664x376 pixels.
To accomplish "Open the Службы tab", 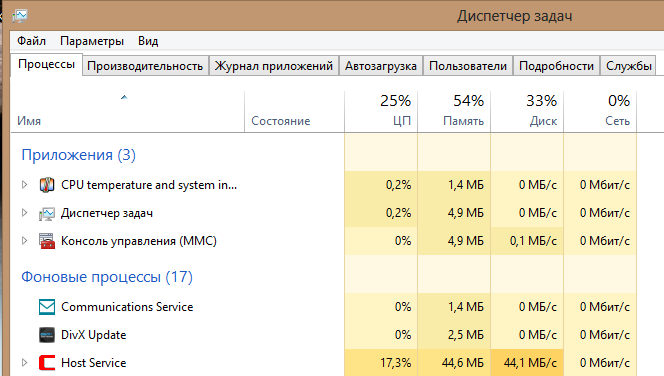I will (629, 66).
